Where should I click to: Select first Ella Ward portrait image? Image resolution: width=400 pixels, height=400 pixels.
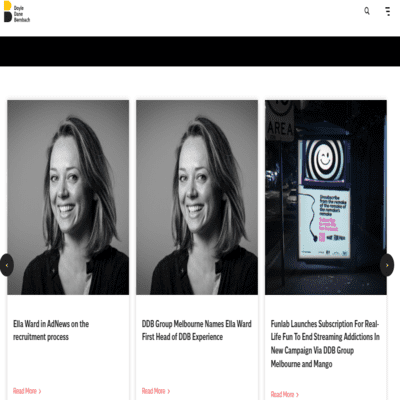coord(68,197)
